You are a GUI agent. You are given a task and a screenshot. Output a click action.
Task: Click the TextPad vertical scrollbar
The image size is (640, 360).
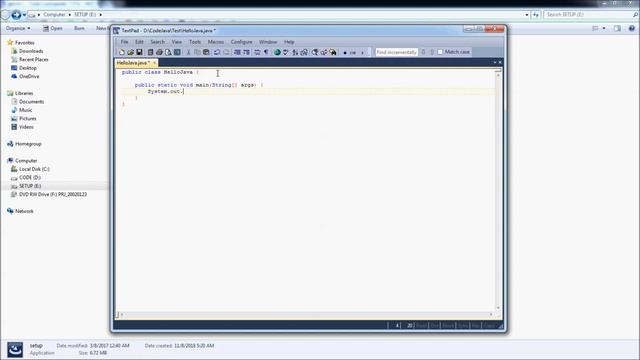pyautogui.click(x=498, y=190)
